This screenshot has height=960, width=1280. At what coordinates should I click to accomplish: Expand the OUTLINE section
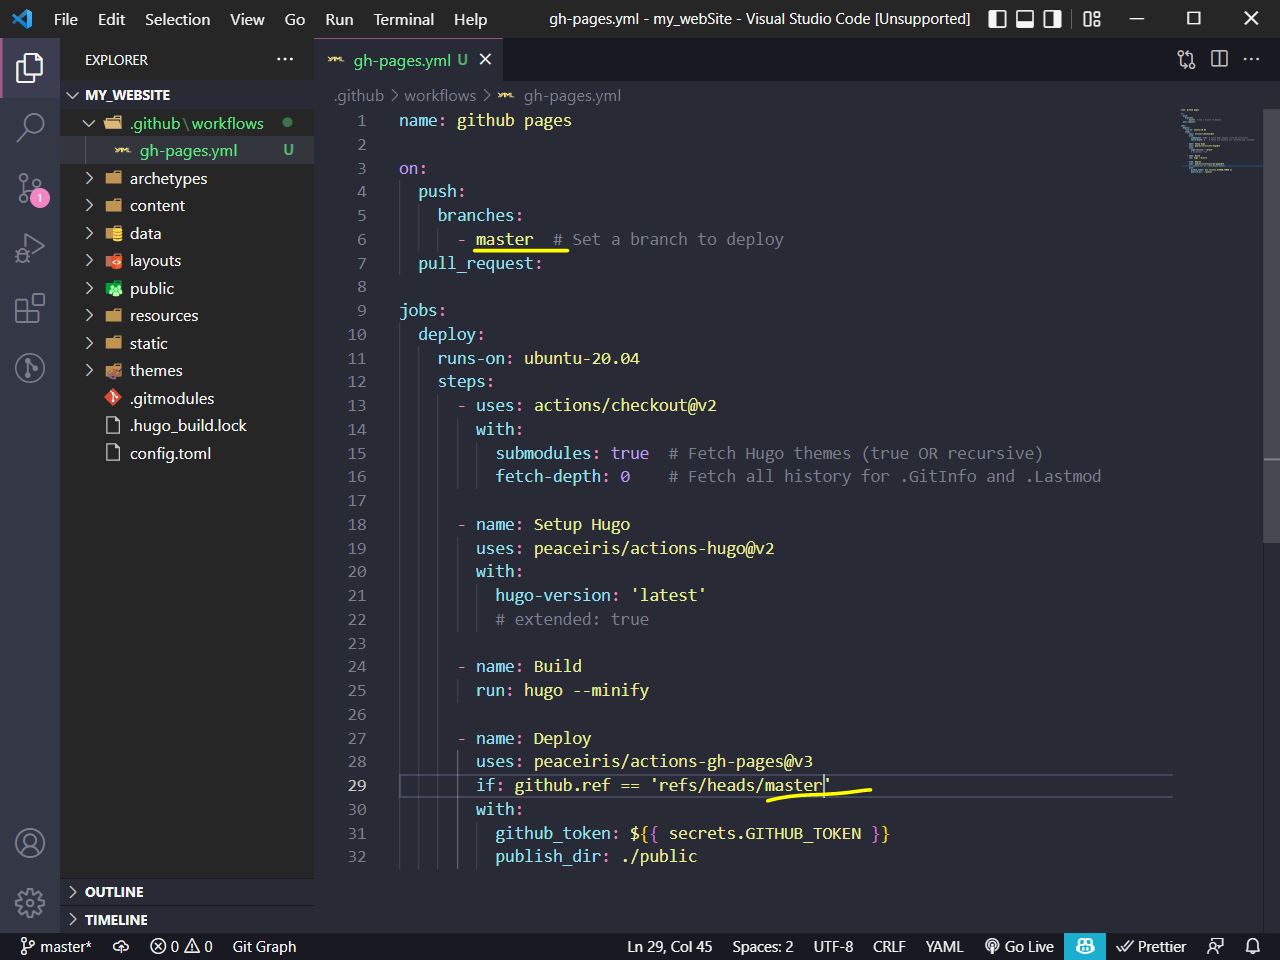tap(187, 892)
